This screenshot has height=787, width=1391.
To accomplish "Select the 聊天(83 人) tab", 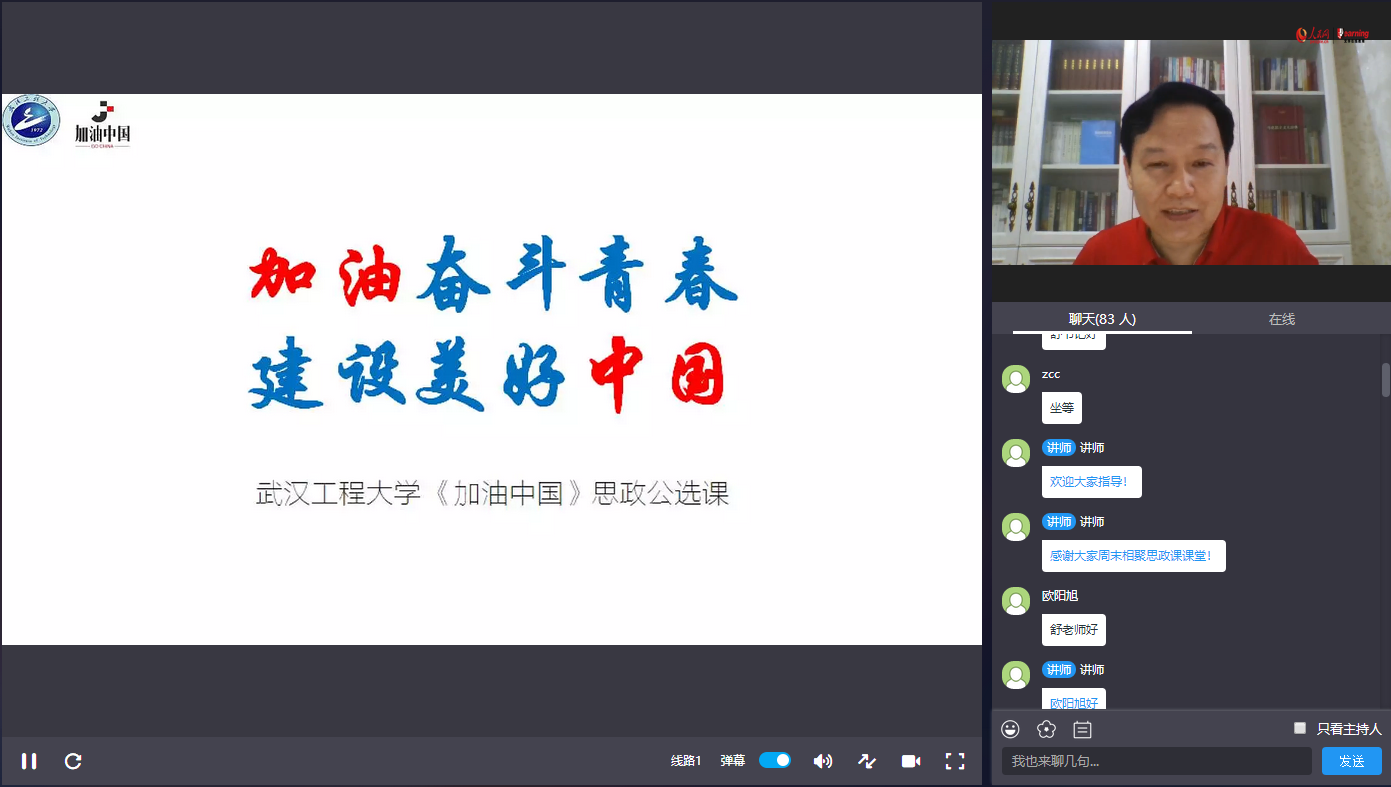I will (x=1102, y=319).
